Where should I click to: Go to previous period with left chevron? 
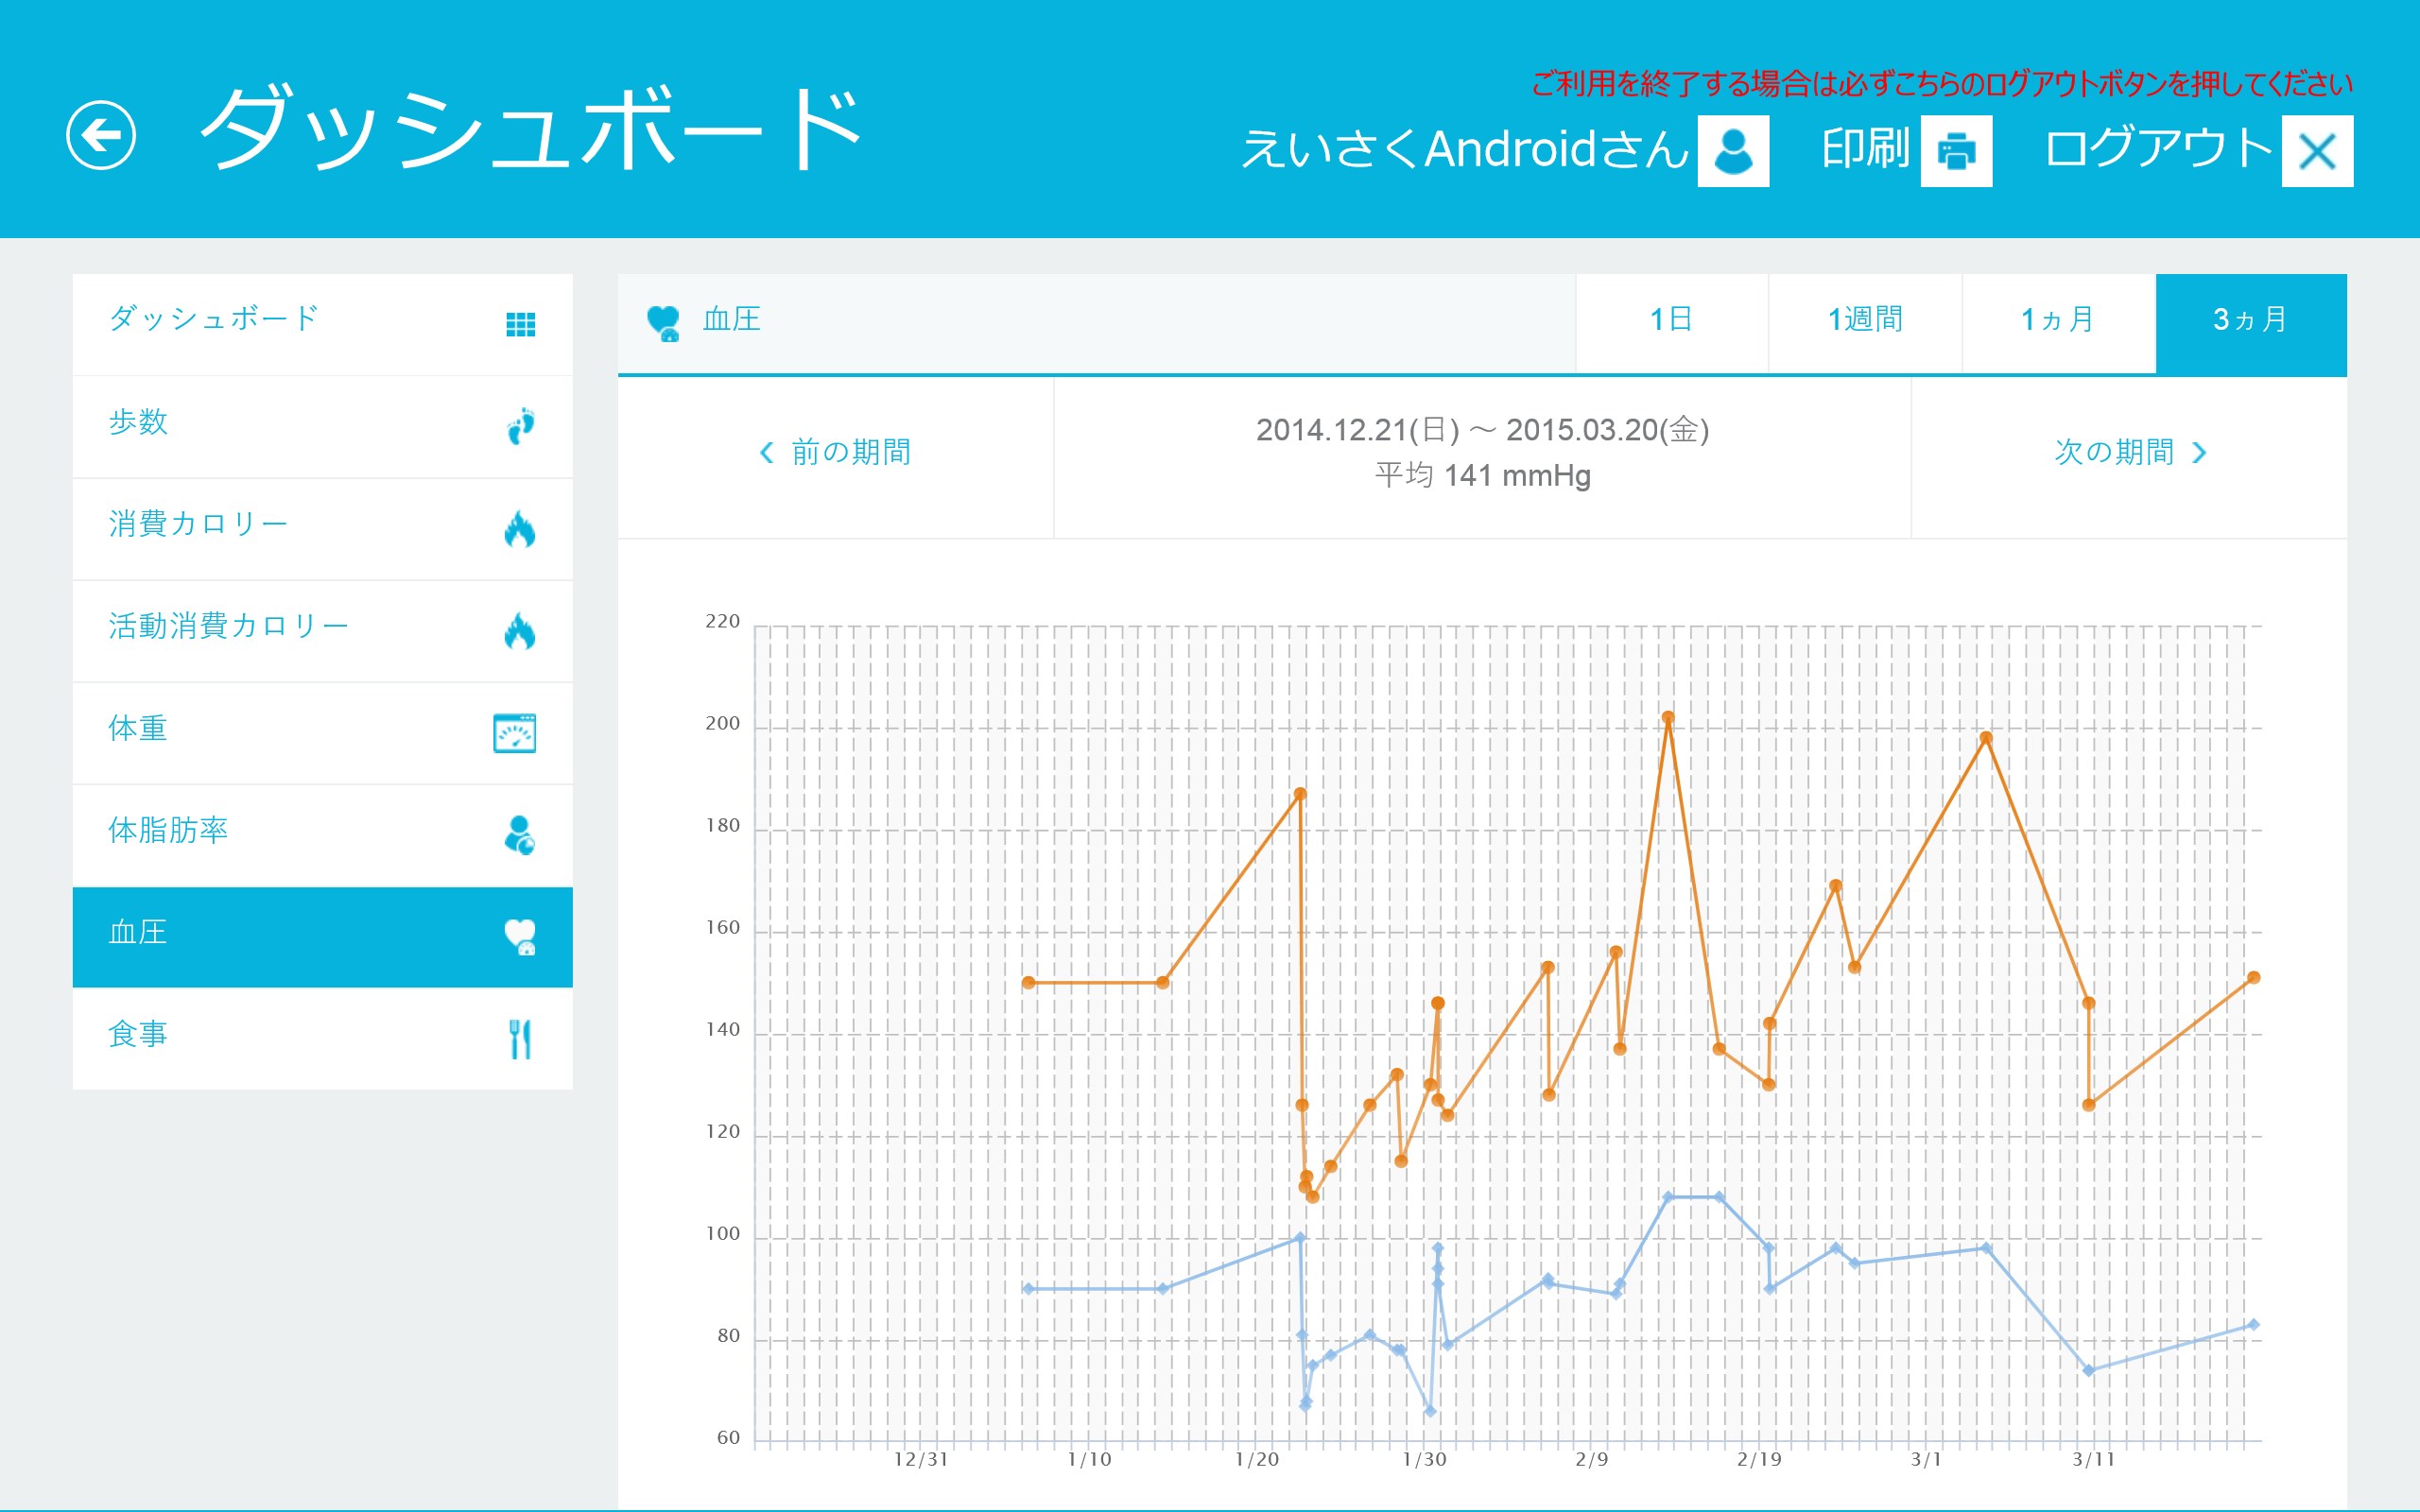coord(767,453)
